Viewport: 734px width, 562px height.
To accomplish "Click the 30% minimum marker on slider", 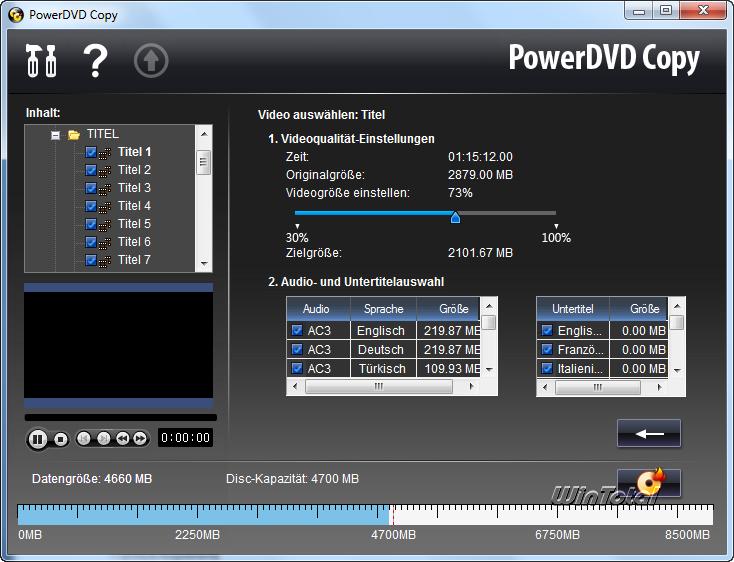I will 297,226.
